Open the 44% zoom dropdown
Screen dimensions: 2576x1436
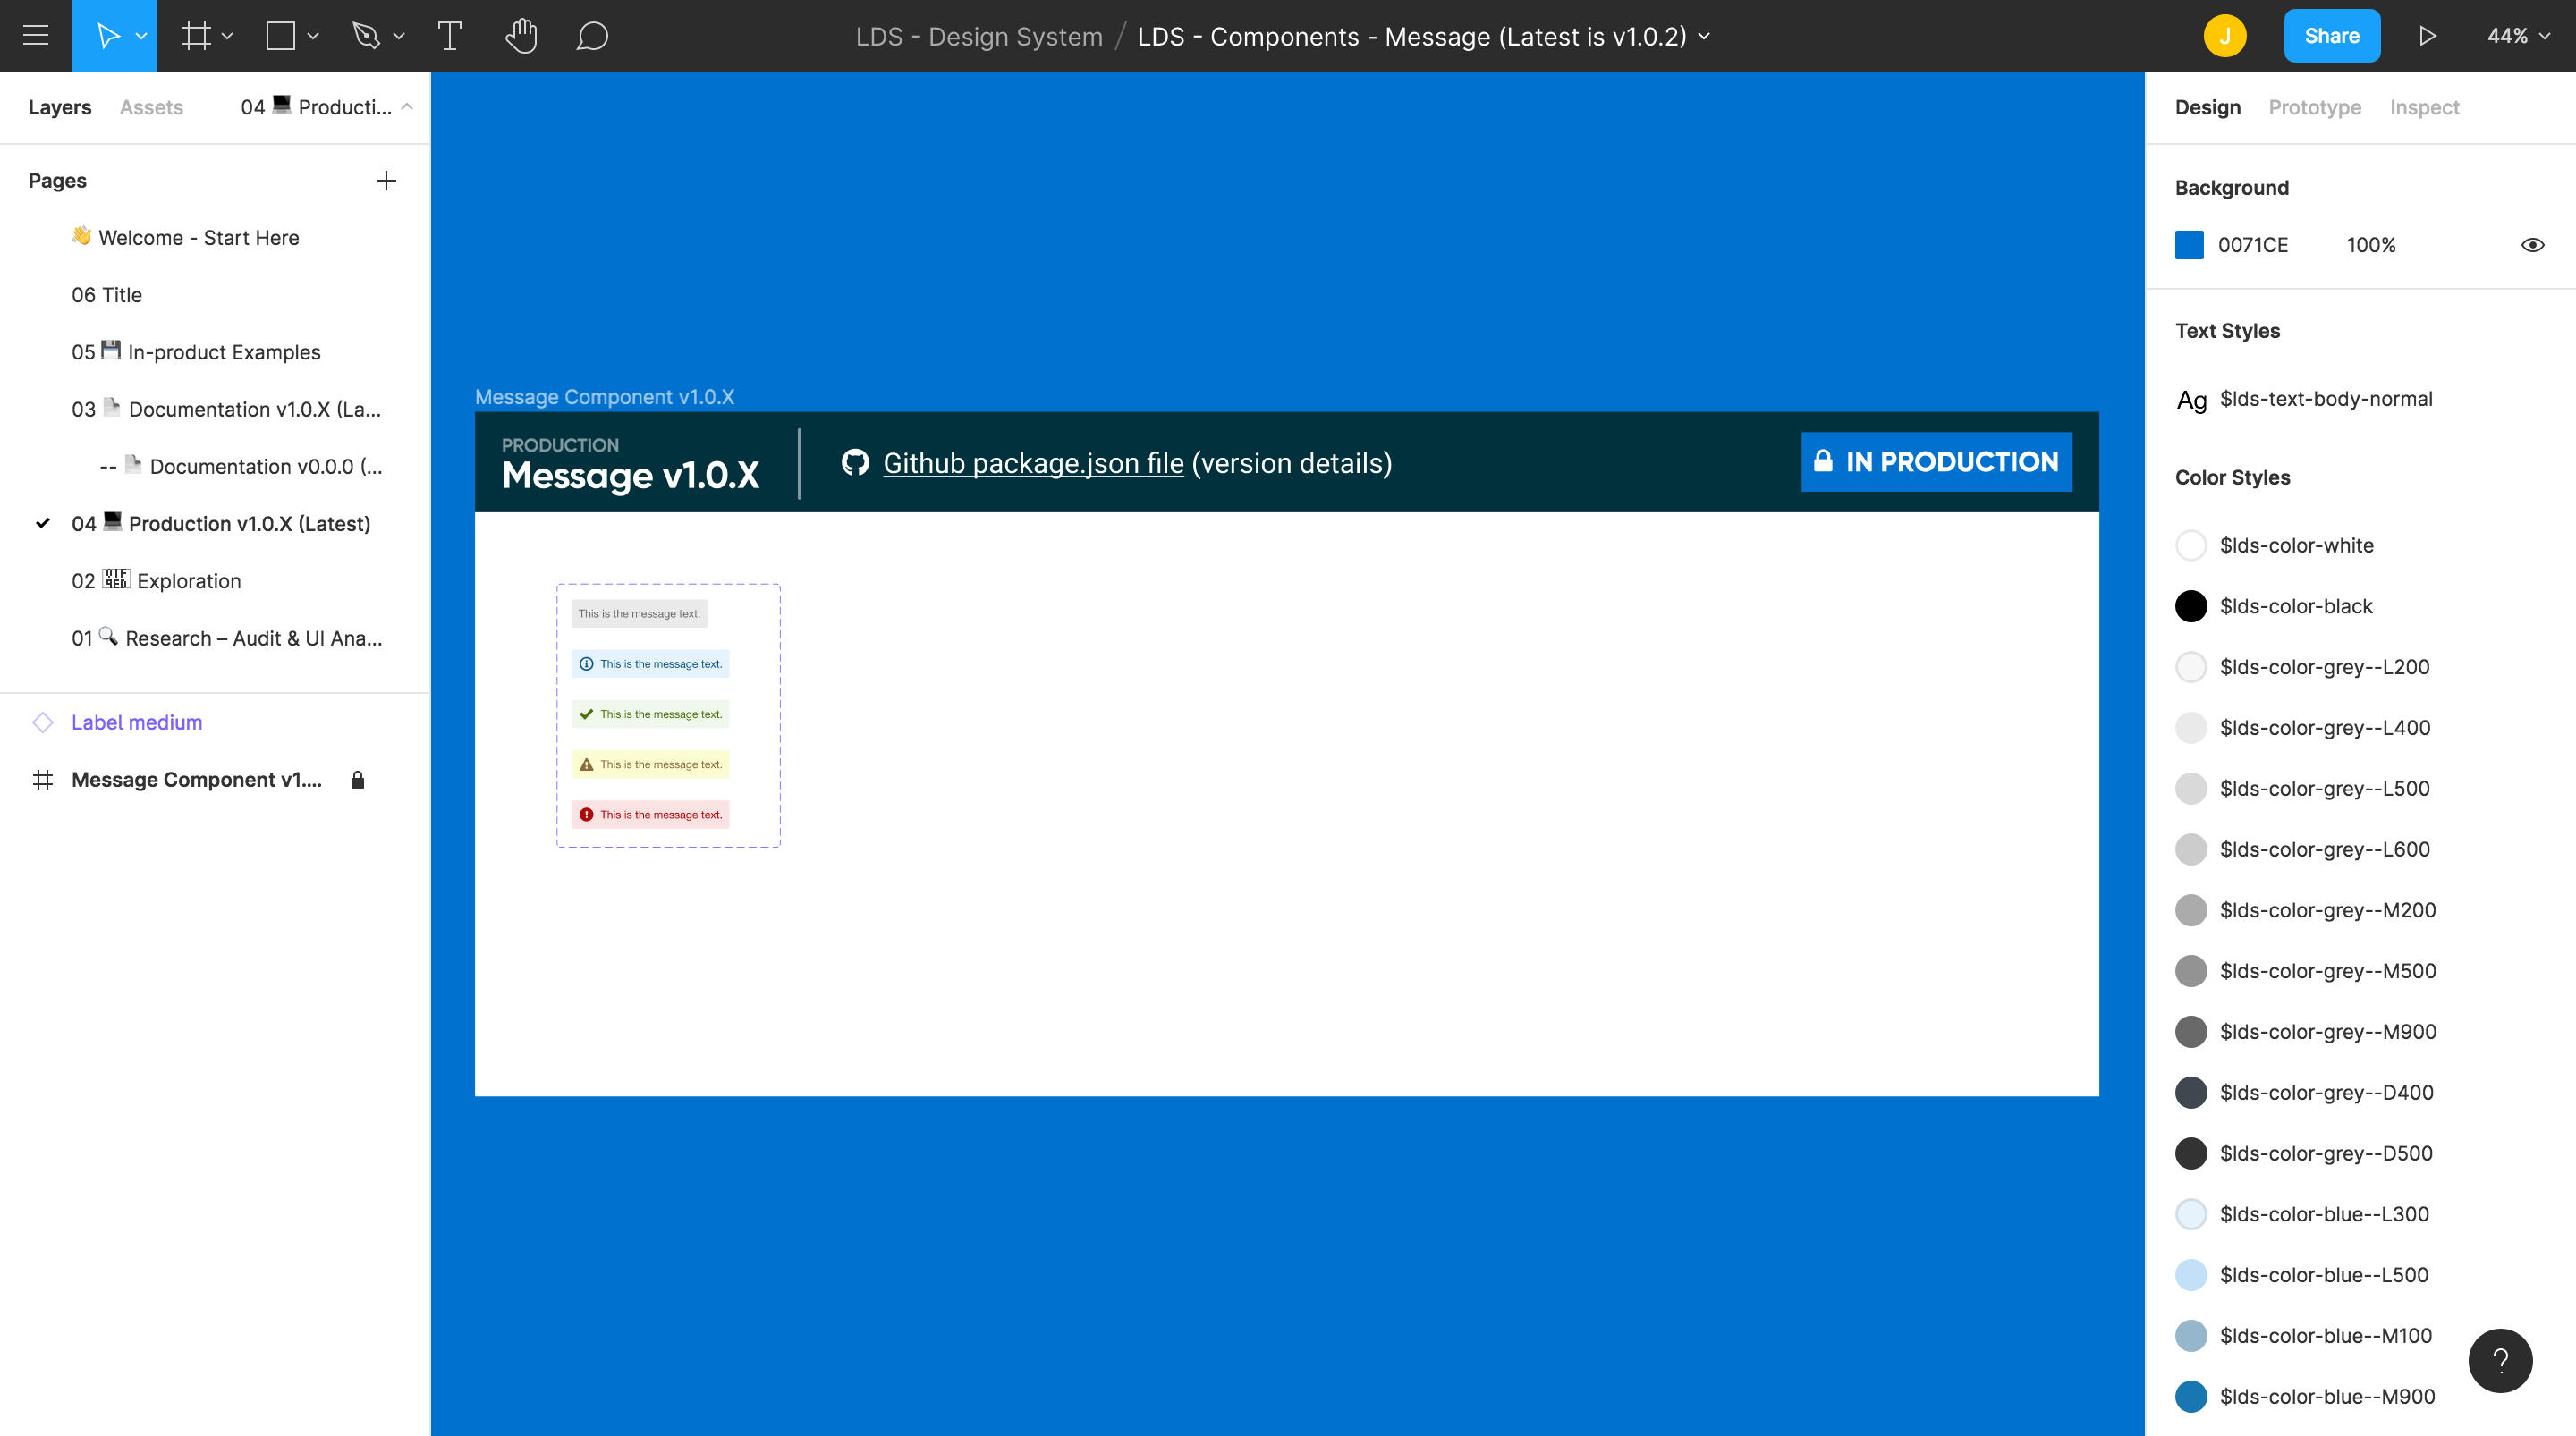(2517, 36)
